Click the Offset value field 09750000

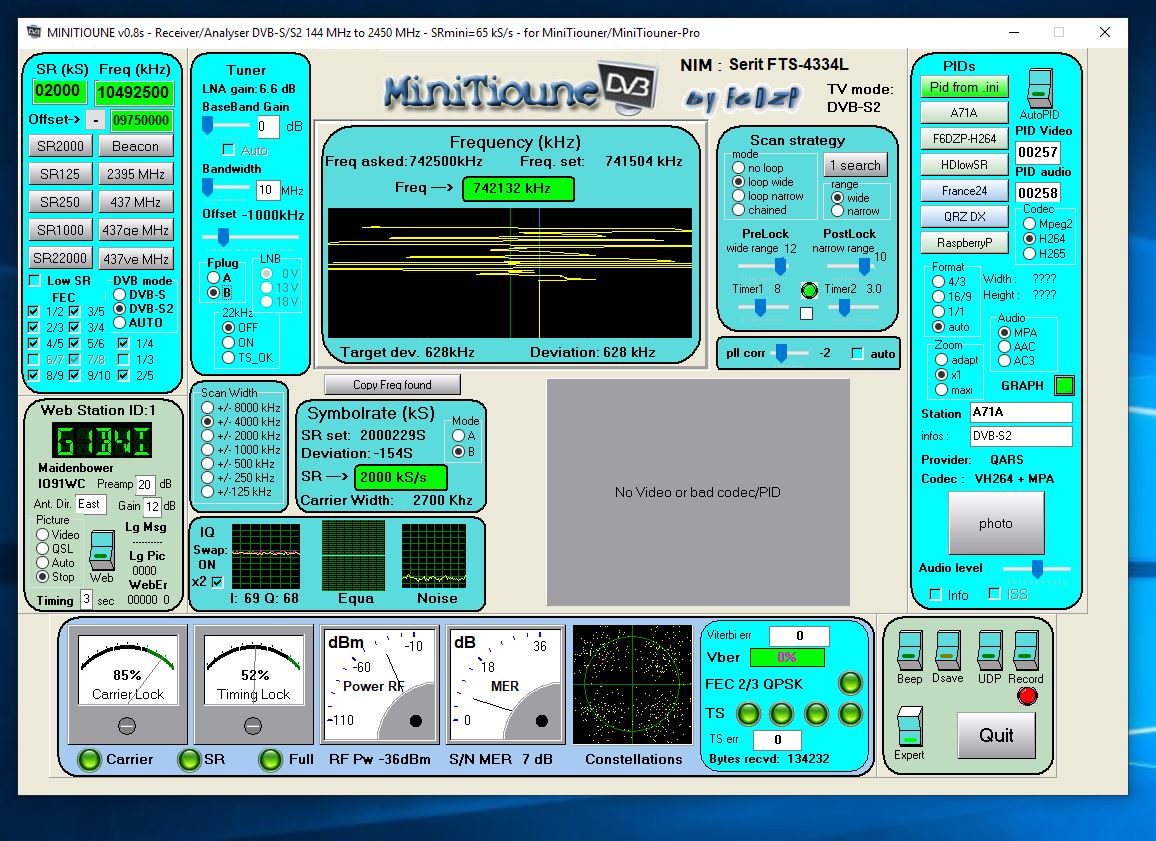(142, 120)
